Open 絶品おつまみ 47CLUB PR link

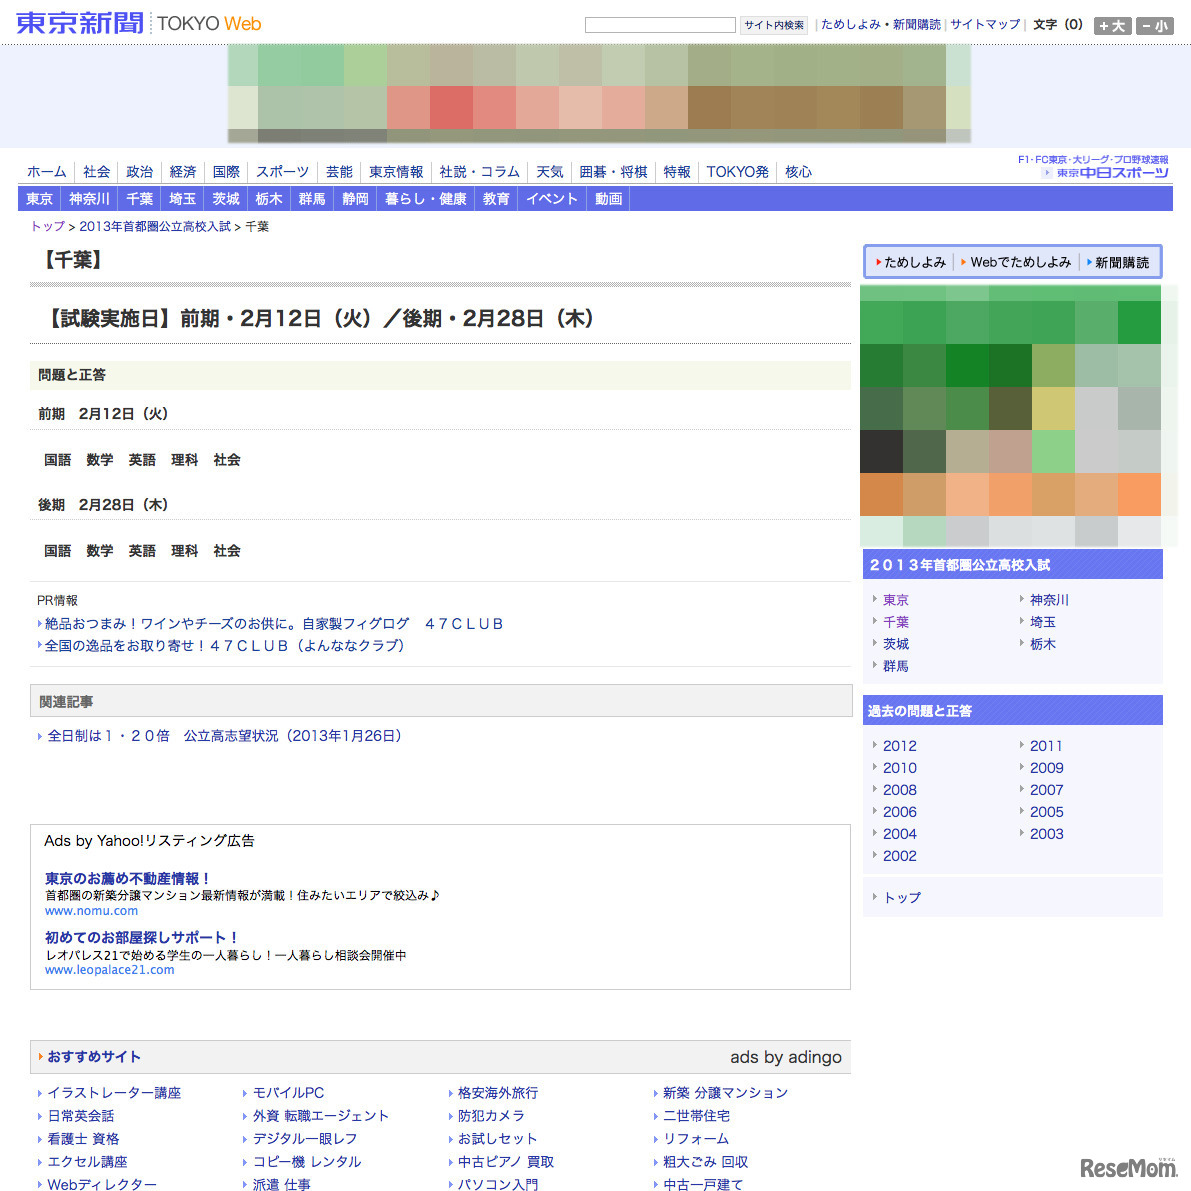pos(273,624)
